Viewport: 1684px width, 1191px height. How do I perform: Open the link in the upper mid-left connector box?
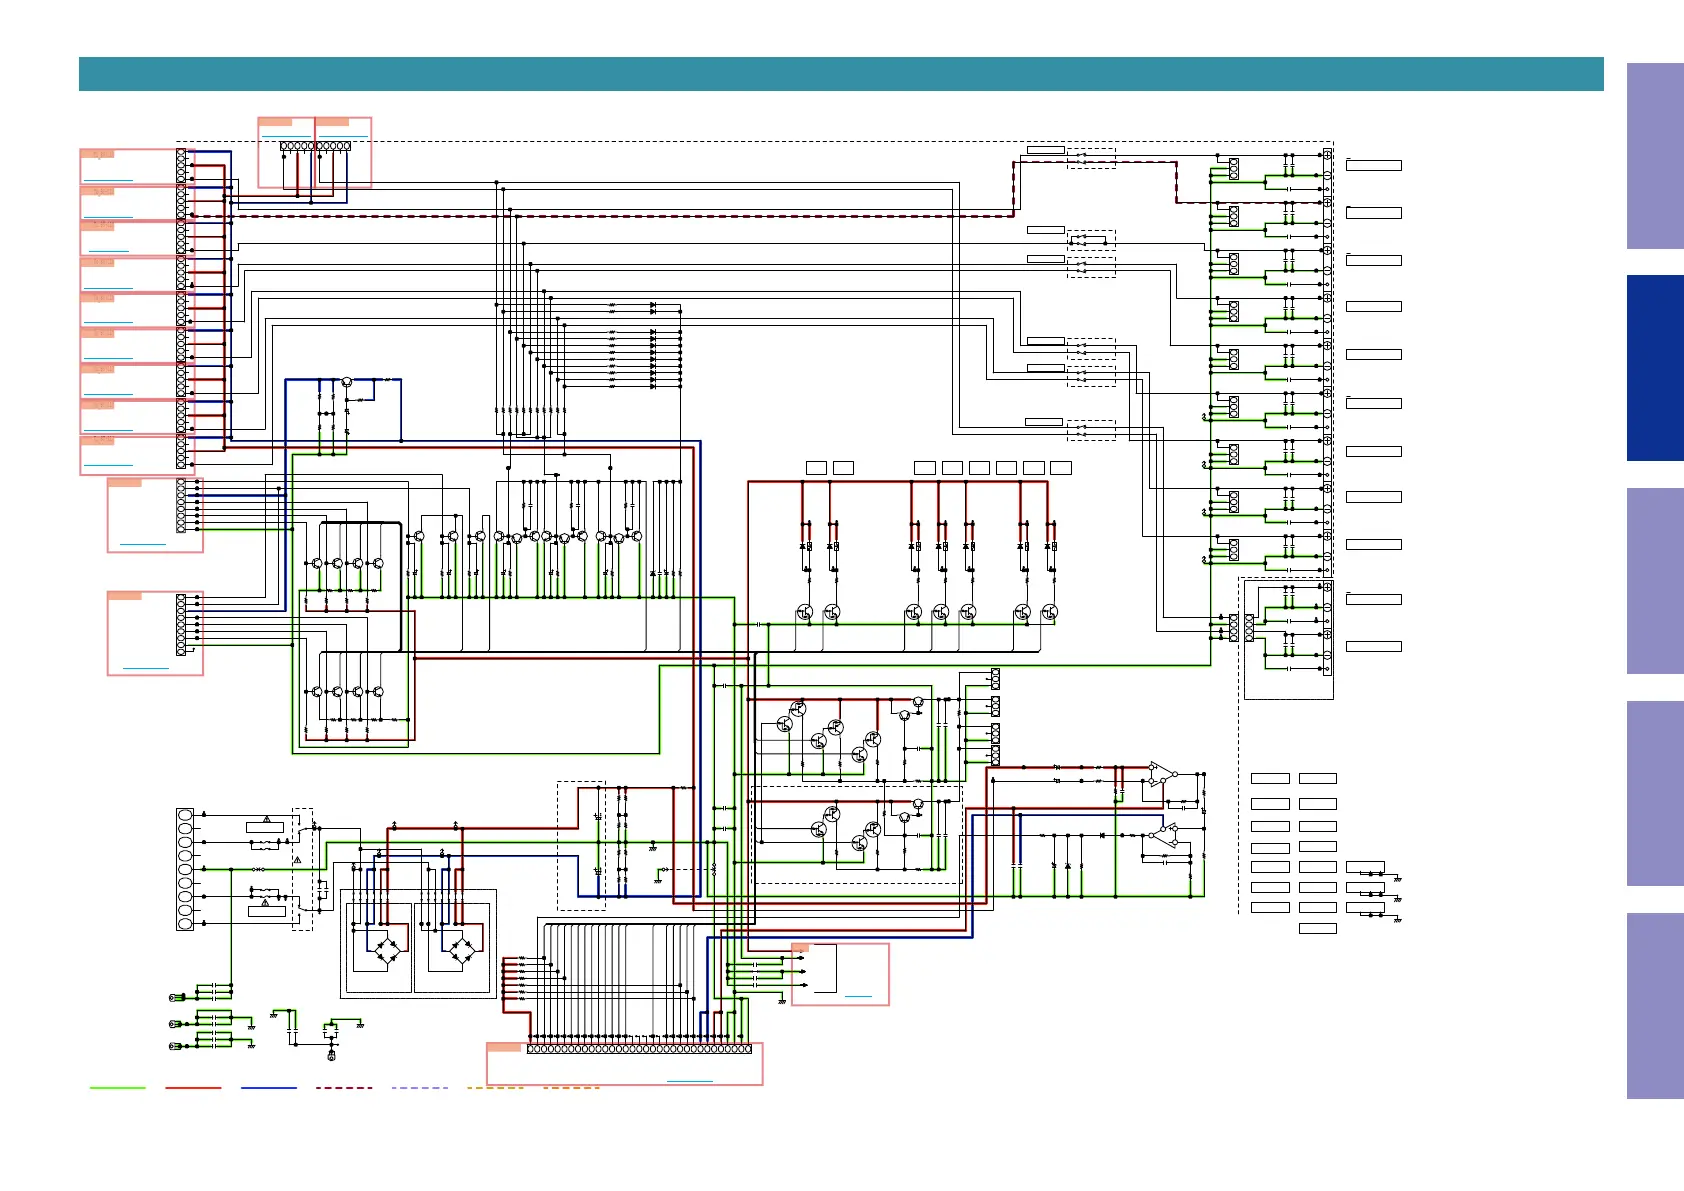[x=143, y=544]
